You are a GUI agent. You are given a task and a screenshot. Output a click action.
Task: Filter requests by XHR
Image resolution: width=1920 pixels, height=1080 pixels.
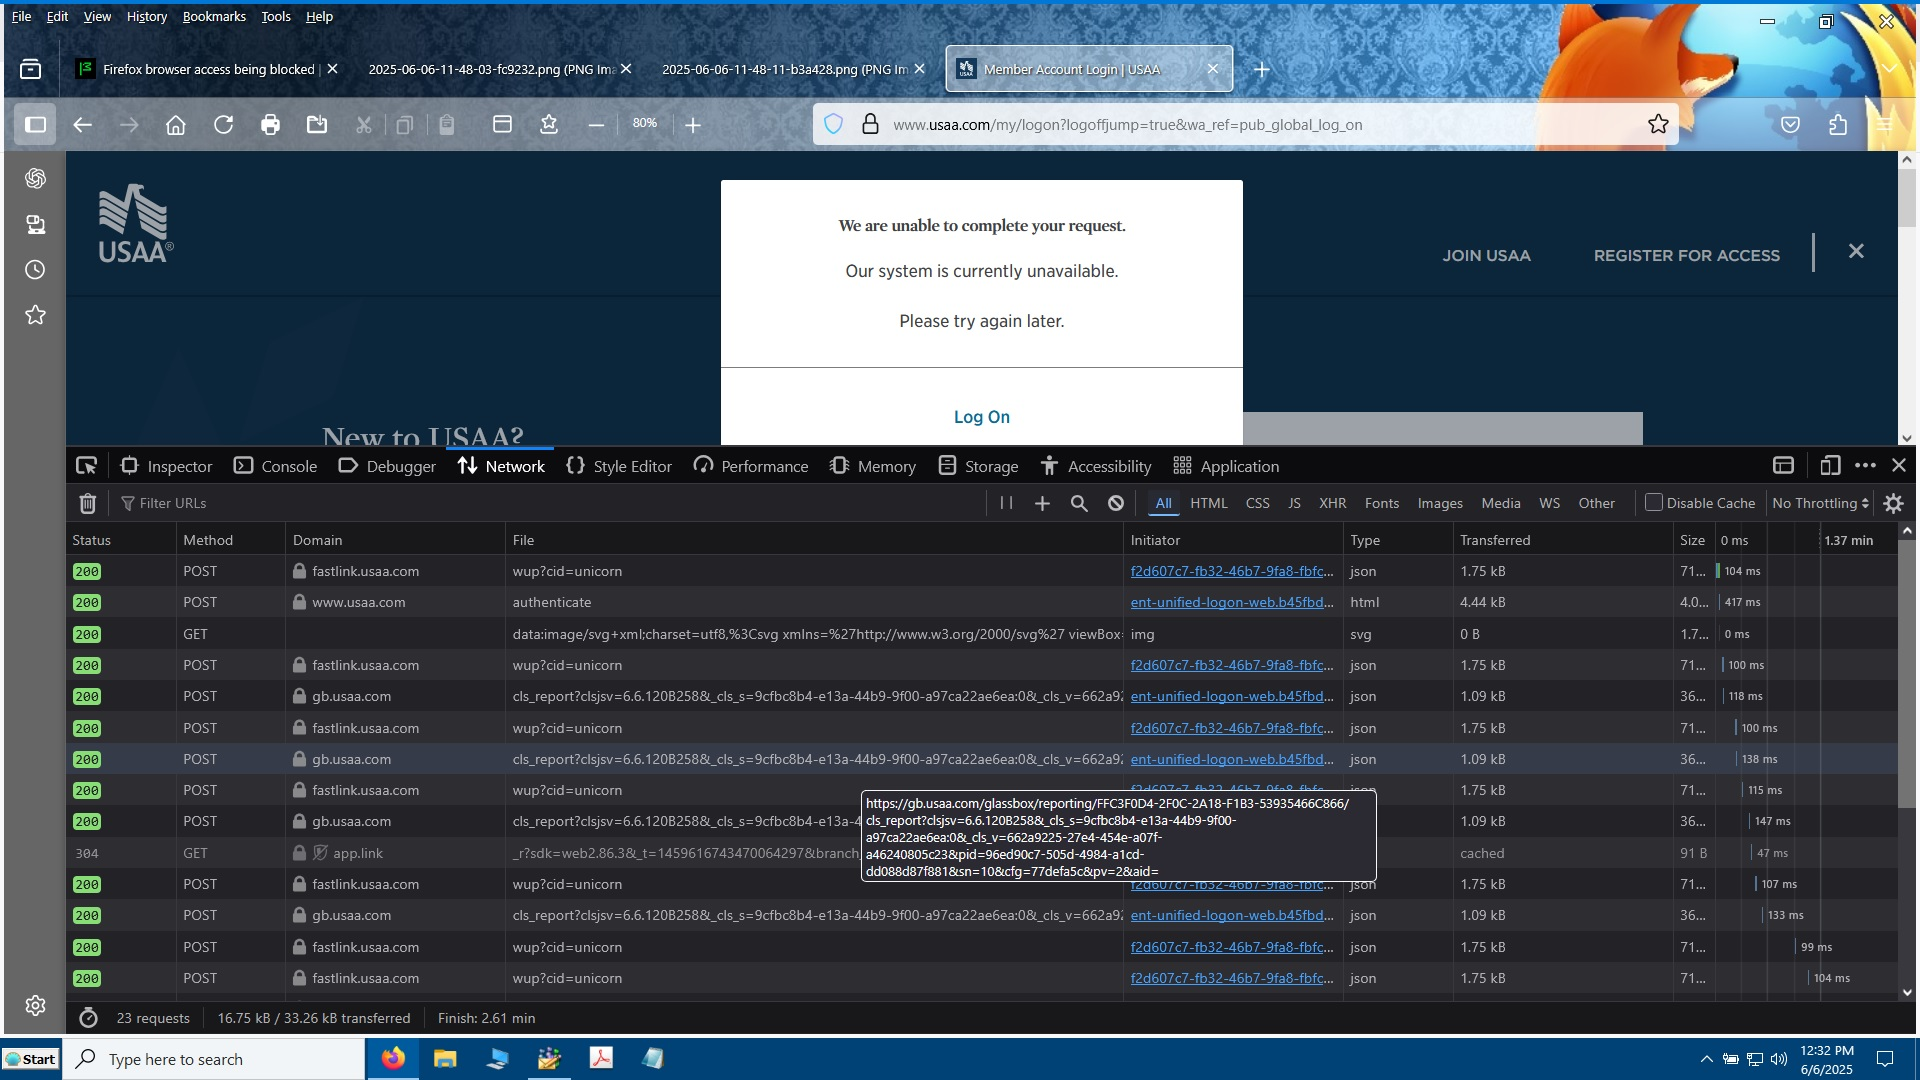(1332, 503)
